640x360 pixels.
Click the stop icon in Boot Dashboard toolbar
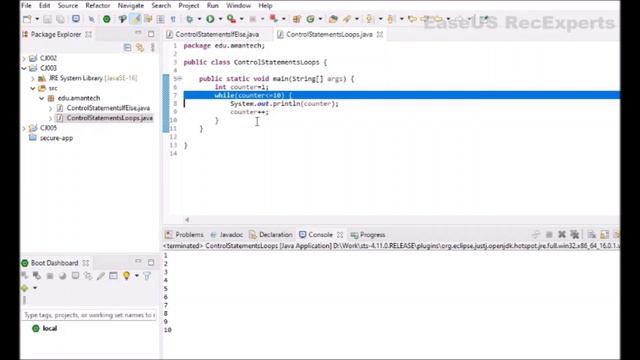[x=50, y=276]
